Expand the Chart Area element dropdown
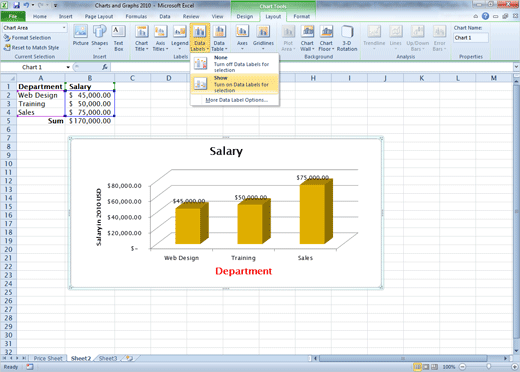Image resolution: width=520 pixels, height=372 pixels. pyautogui.click(x=64, y=28)
